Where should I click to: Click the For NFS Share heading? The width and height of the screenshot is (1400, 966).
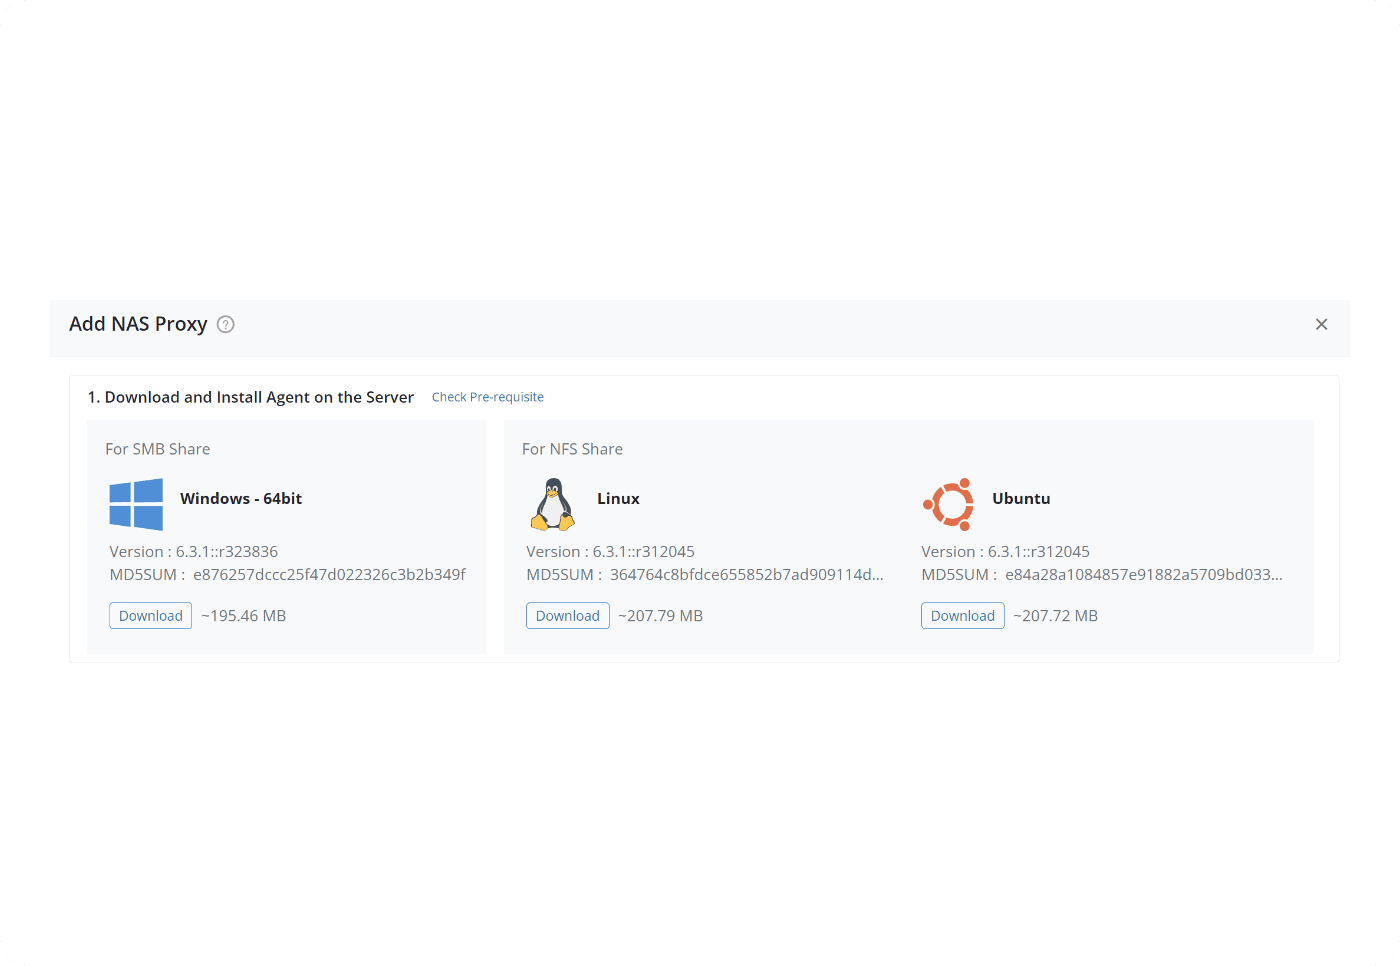572,449
